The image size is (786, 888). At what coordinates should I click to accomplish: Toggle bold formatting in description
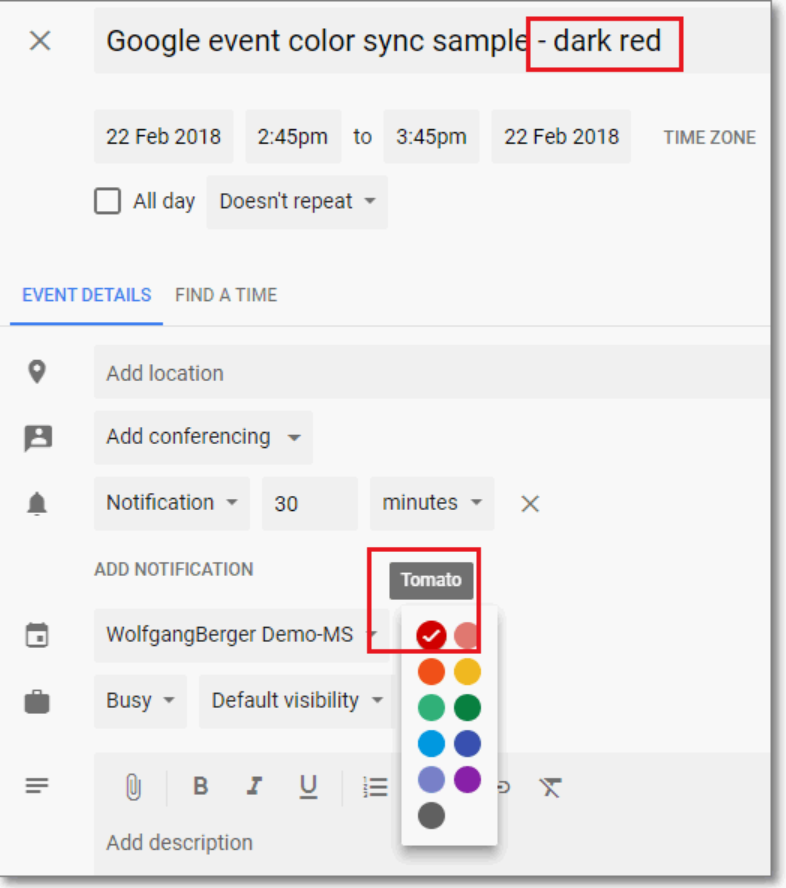click(x=200, y=786)
